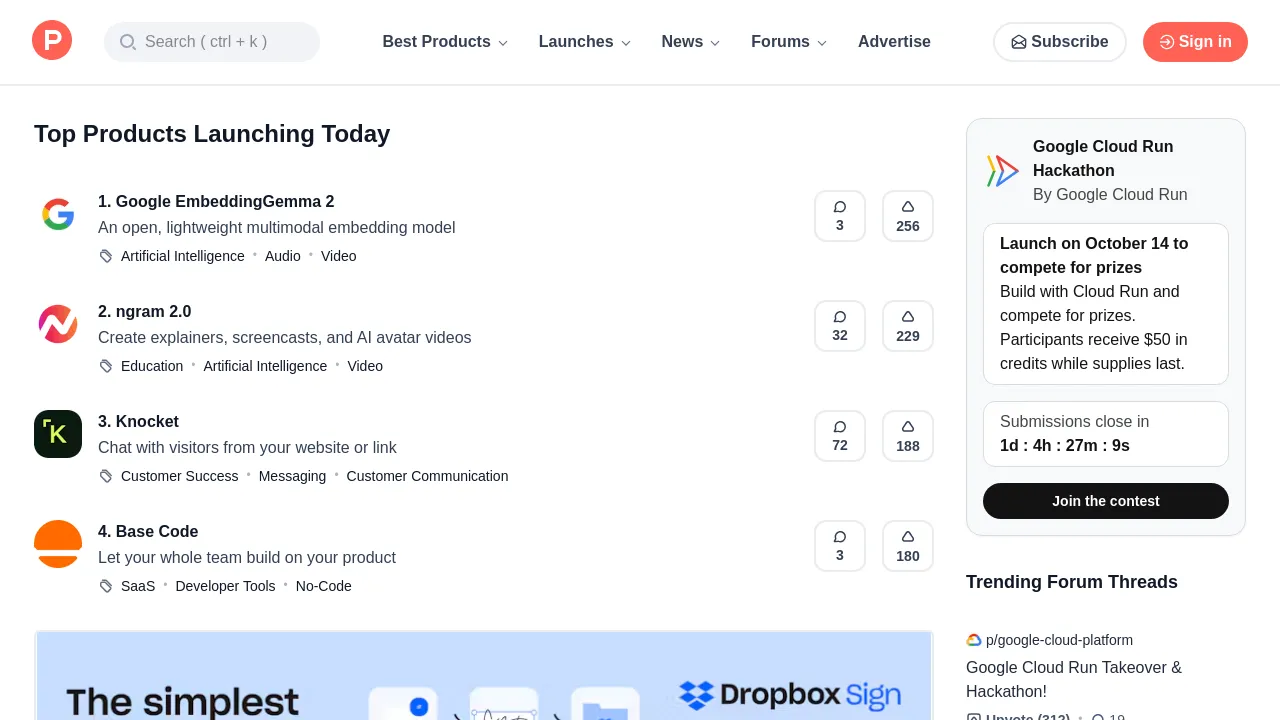Image resolution: width=1280 pixels, height=720 pixels.
Task: Open the Knocket product title
Action: (138, 421)
